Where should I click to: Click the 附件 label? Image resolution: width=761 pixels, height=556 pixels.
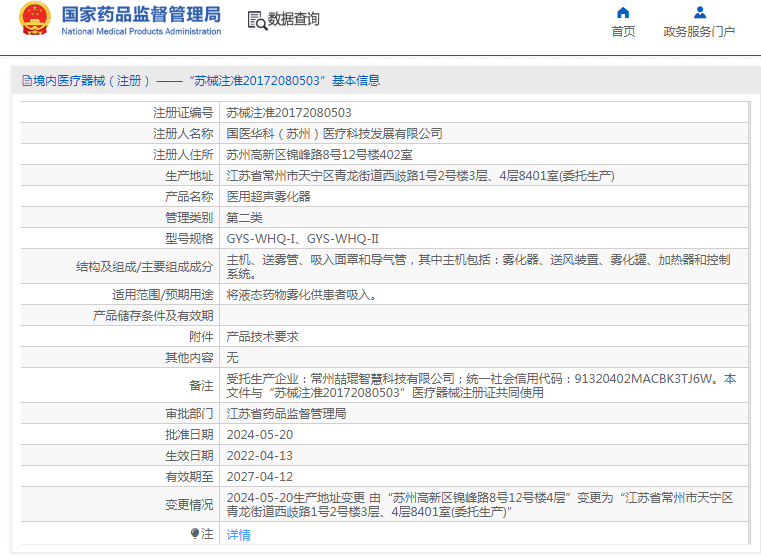[201, 337]
